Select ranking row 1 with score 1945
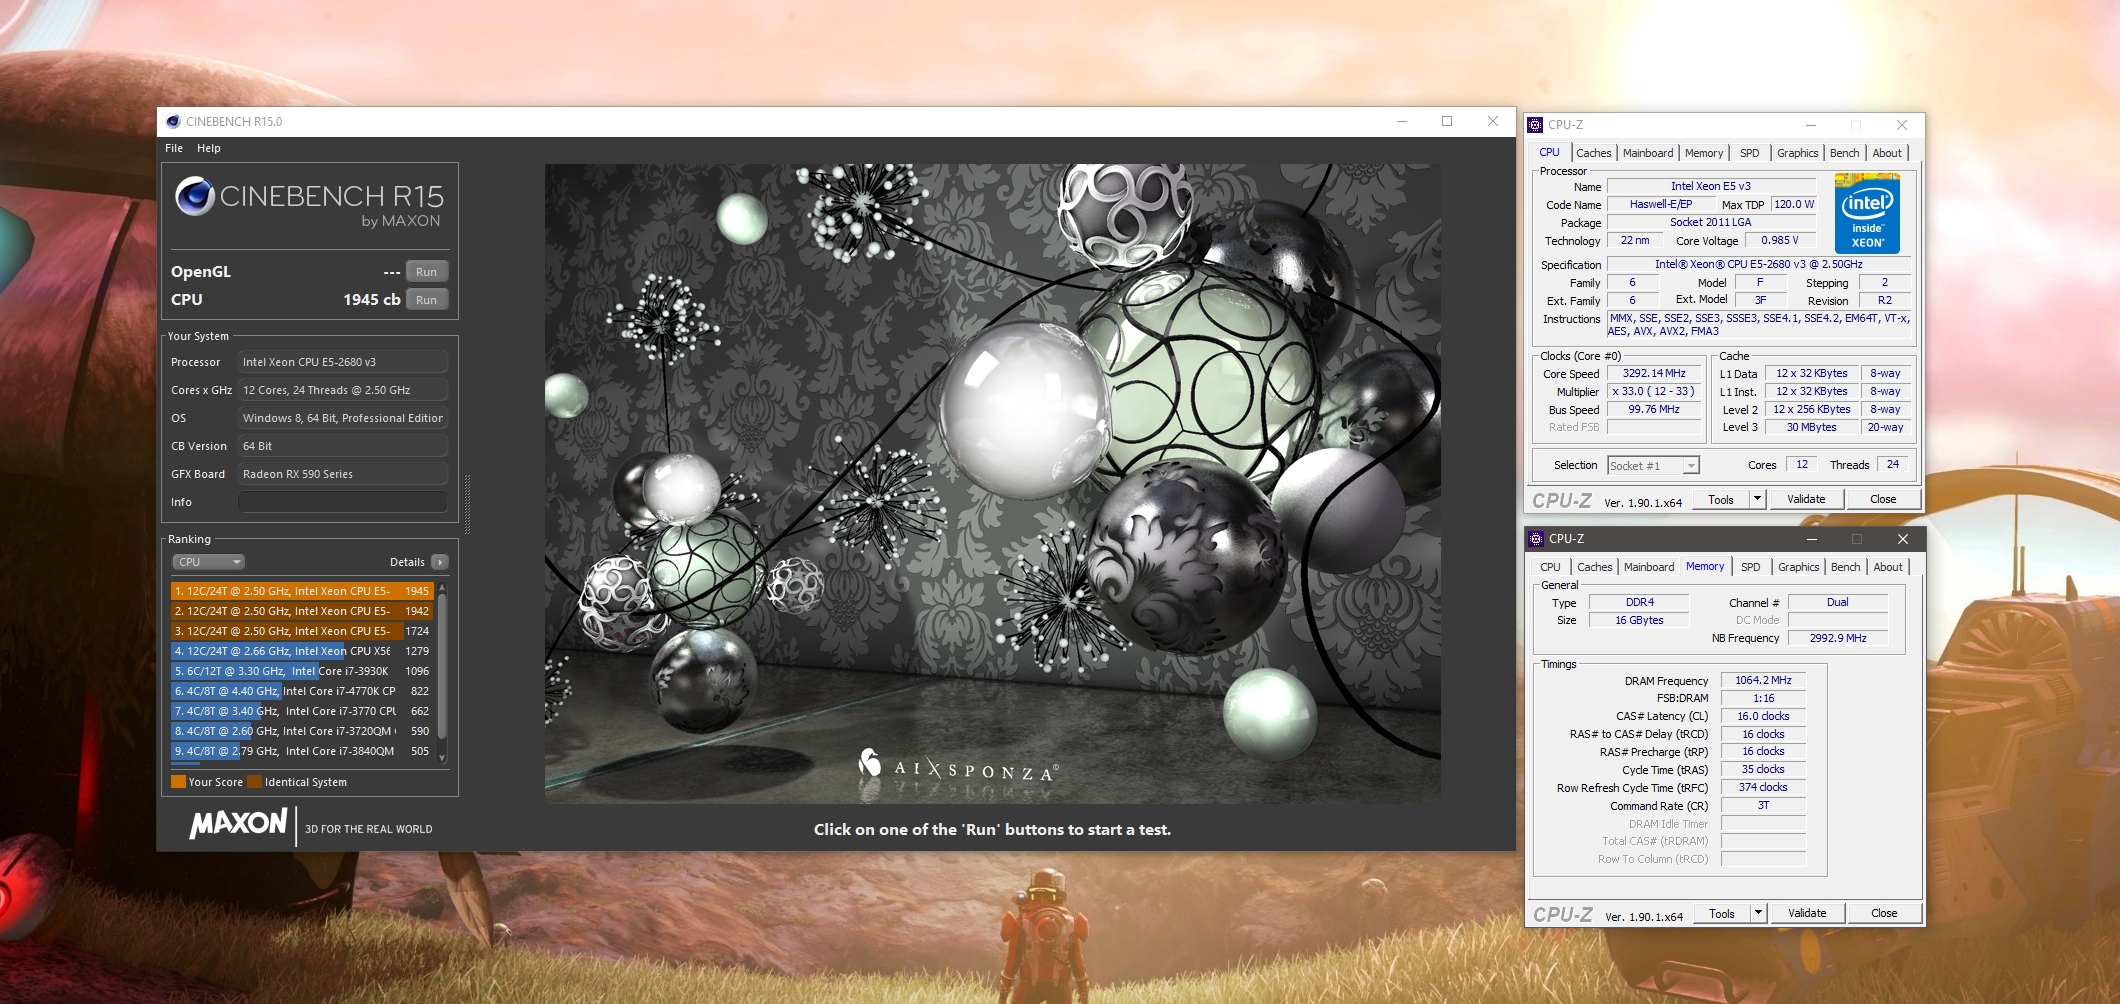The width and height of the screenshot is (2120, 1004). pyautogui.click(x=302, y=591)
